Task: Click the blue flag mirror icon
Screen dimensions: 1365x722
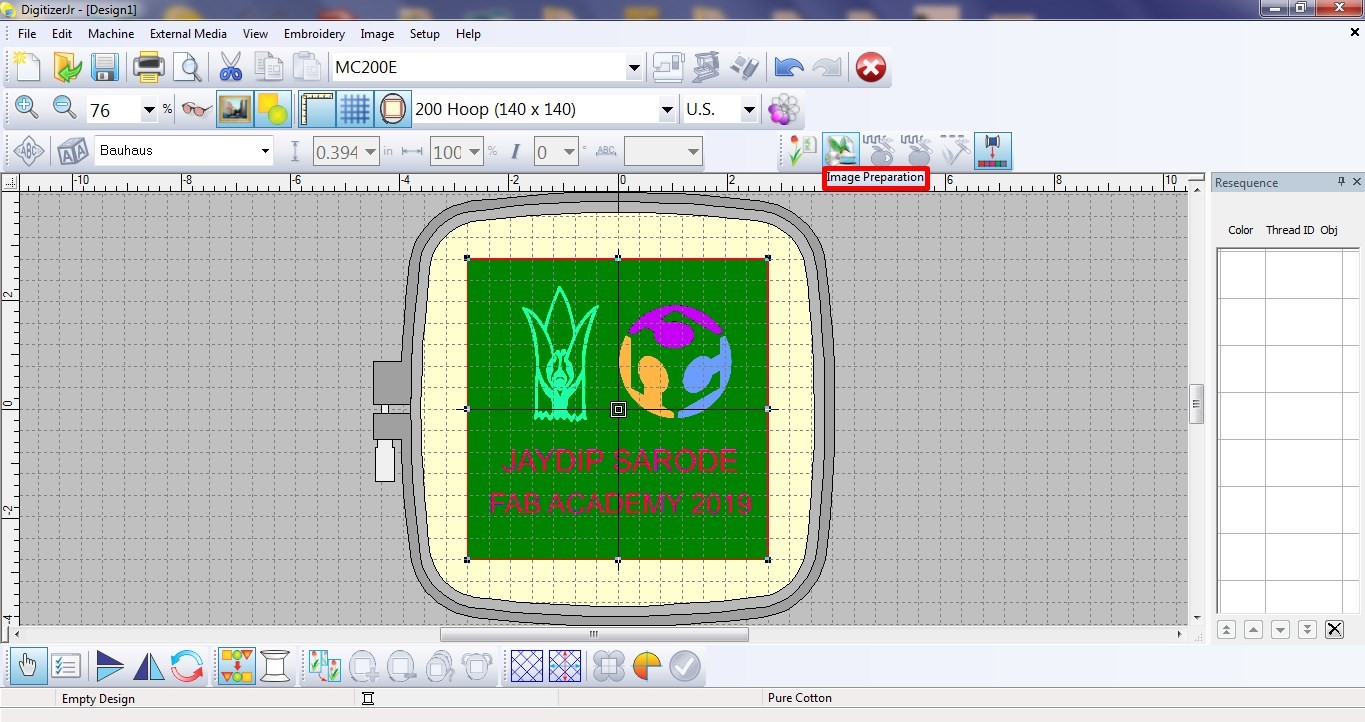Action: 110,666
